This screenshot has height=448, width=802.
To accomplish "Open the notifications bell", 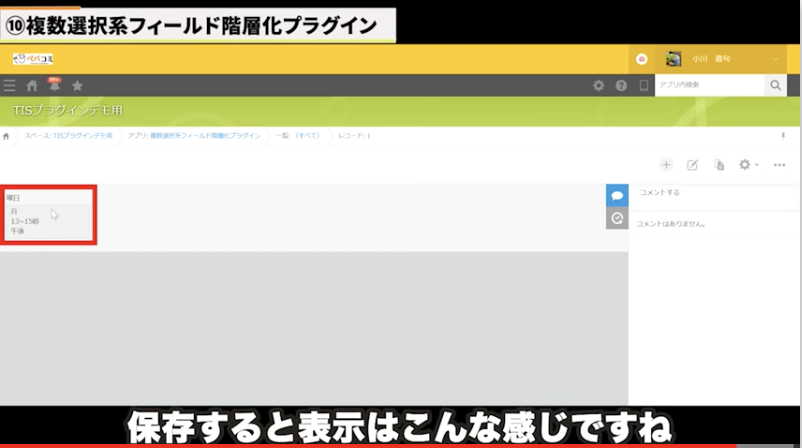I will point(54,86).
